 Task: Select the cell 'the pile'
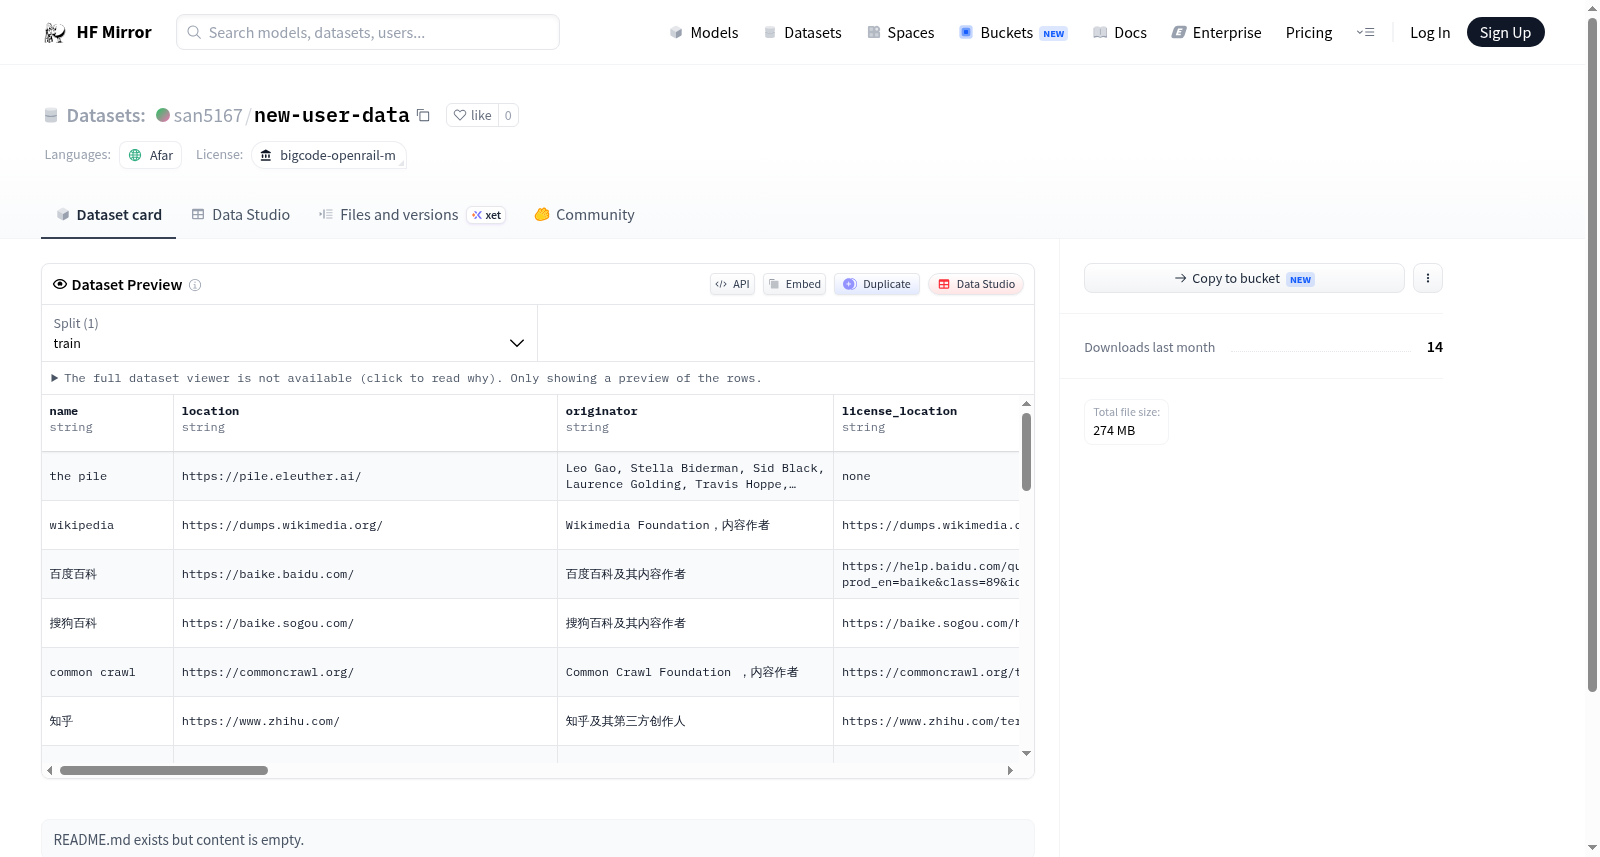[x=108, y=476]
